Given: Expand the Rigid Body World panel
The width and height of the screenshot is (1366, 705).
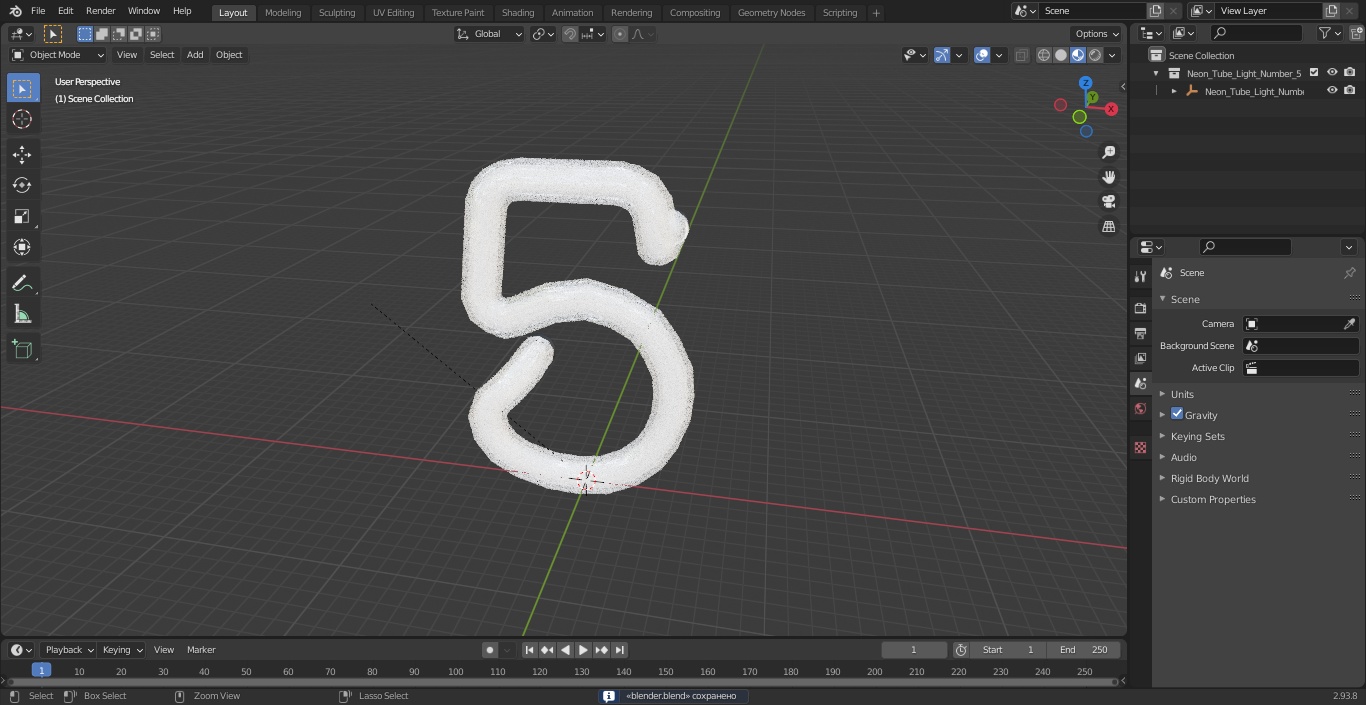Looking at the screenshot, I should click(1209, 478).
